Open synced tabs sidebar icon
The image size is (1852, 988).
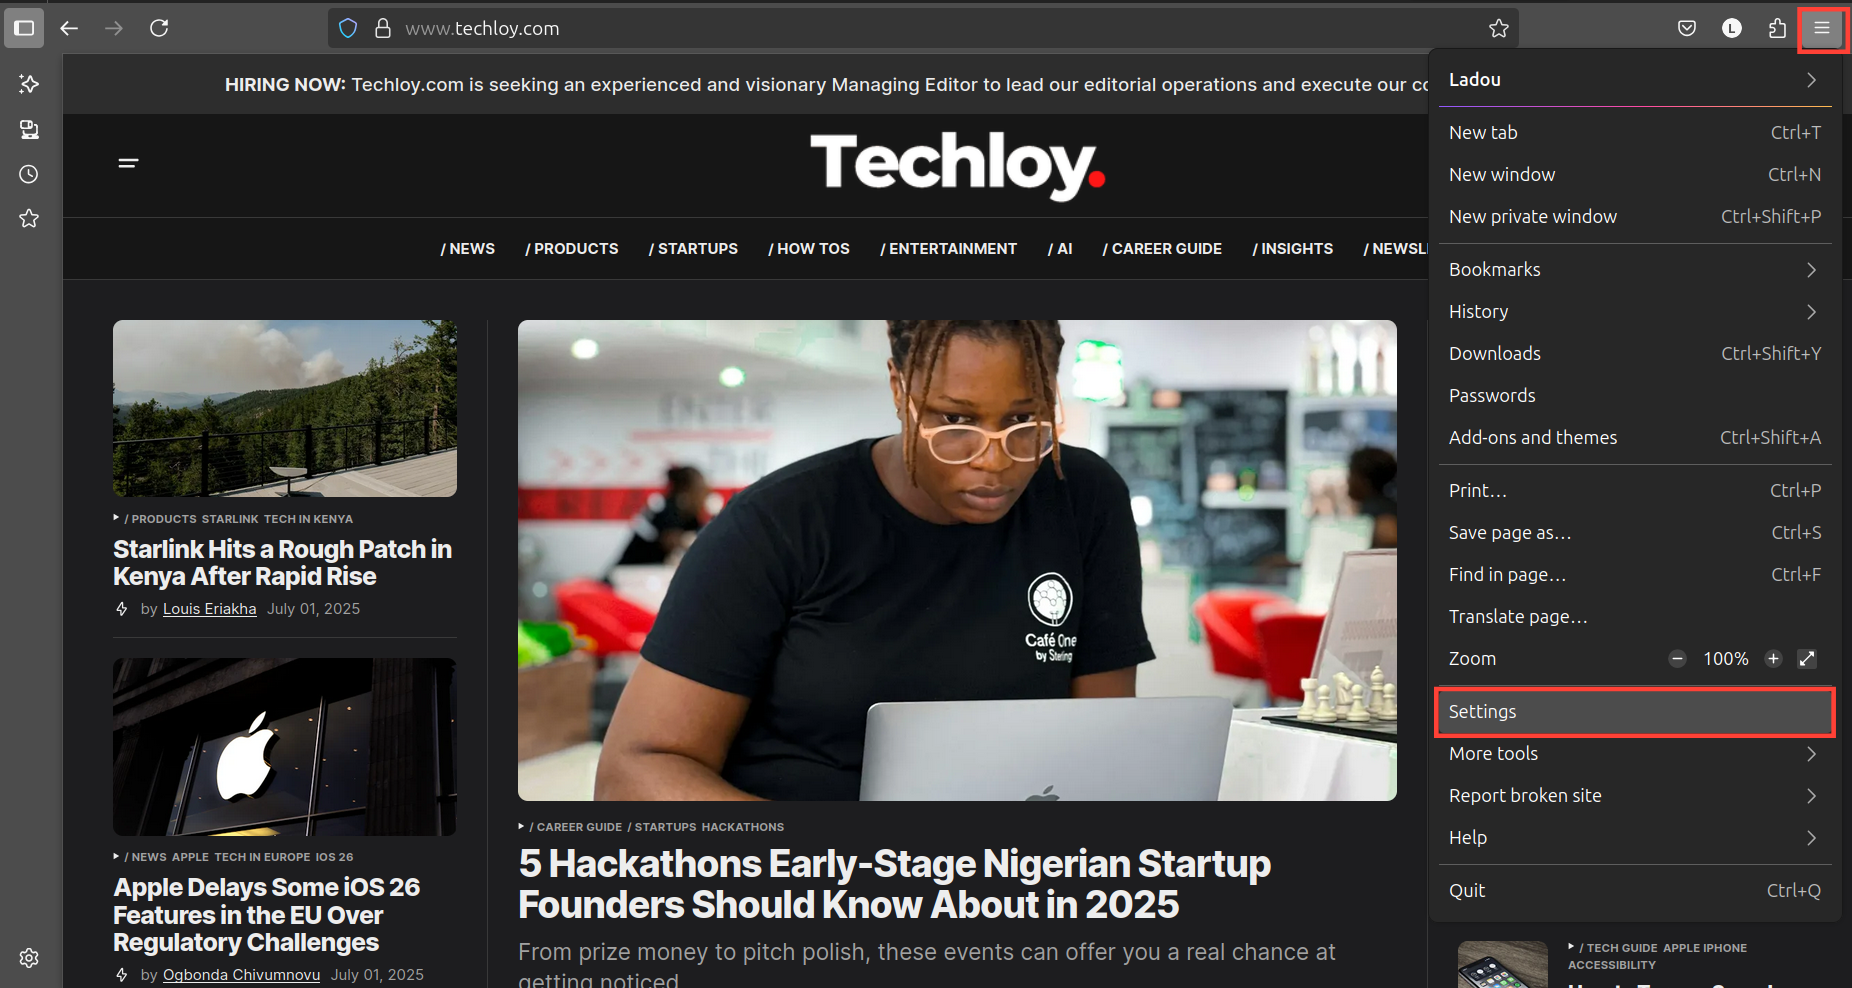click(x=29, y=129)
